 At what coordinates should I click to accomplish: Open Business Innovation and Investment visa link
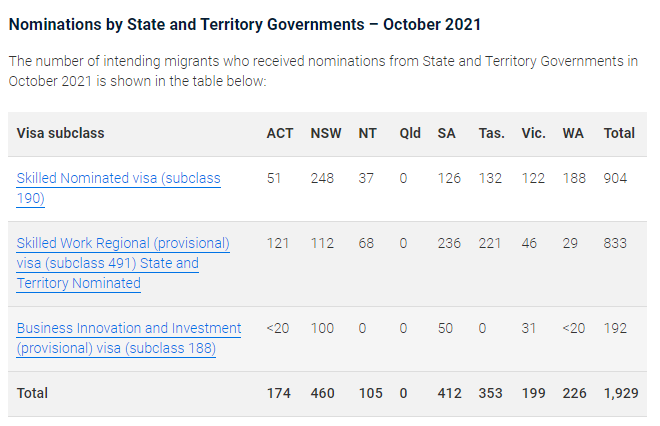click(x=129, y=329)
